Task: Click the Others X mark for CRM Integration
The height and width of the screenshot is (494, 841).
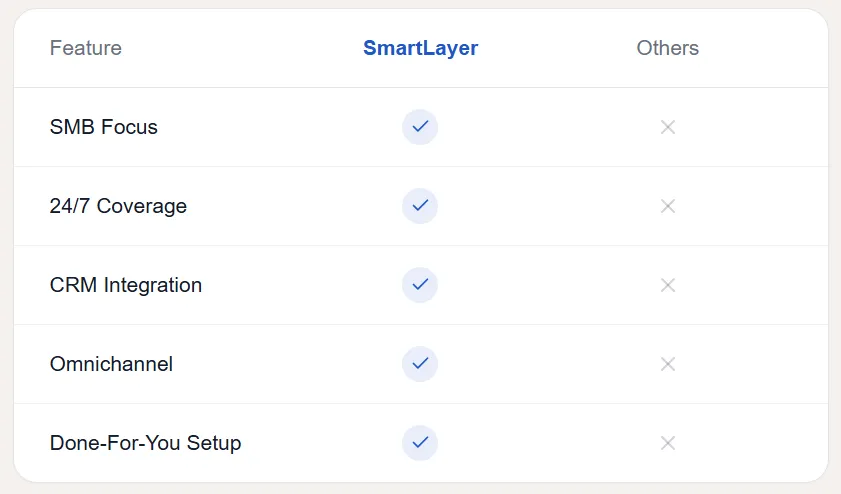Action: (668, 285)
